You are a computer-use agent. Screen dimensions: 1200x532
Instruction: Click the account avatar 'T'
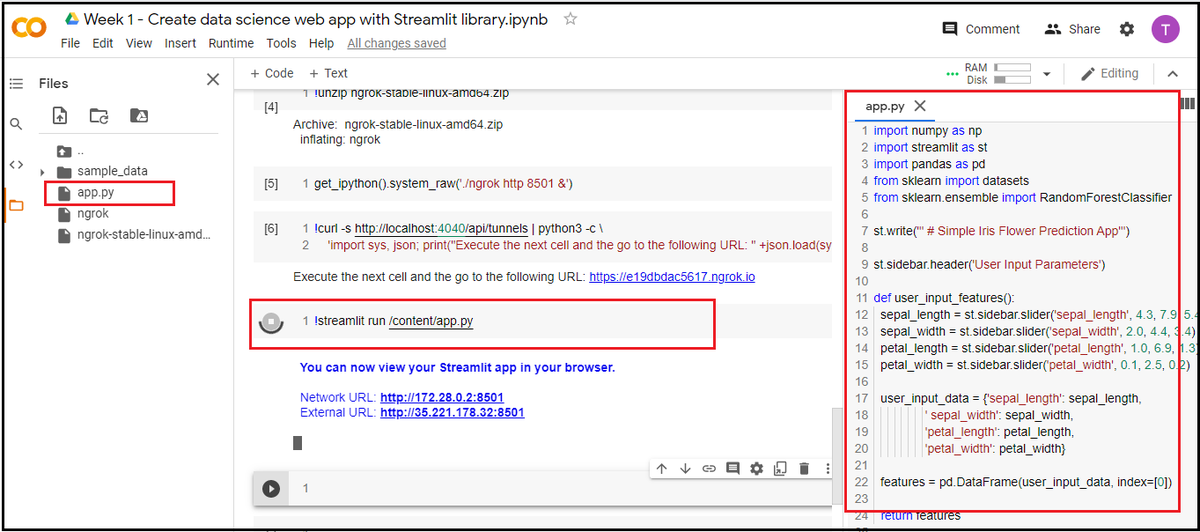click(x=1165, y=29)
